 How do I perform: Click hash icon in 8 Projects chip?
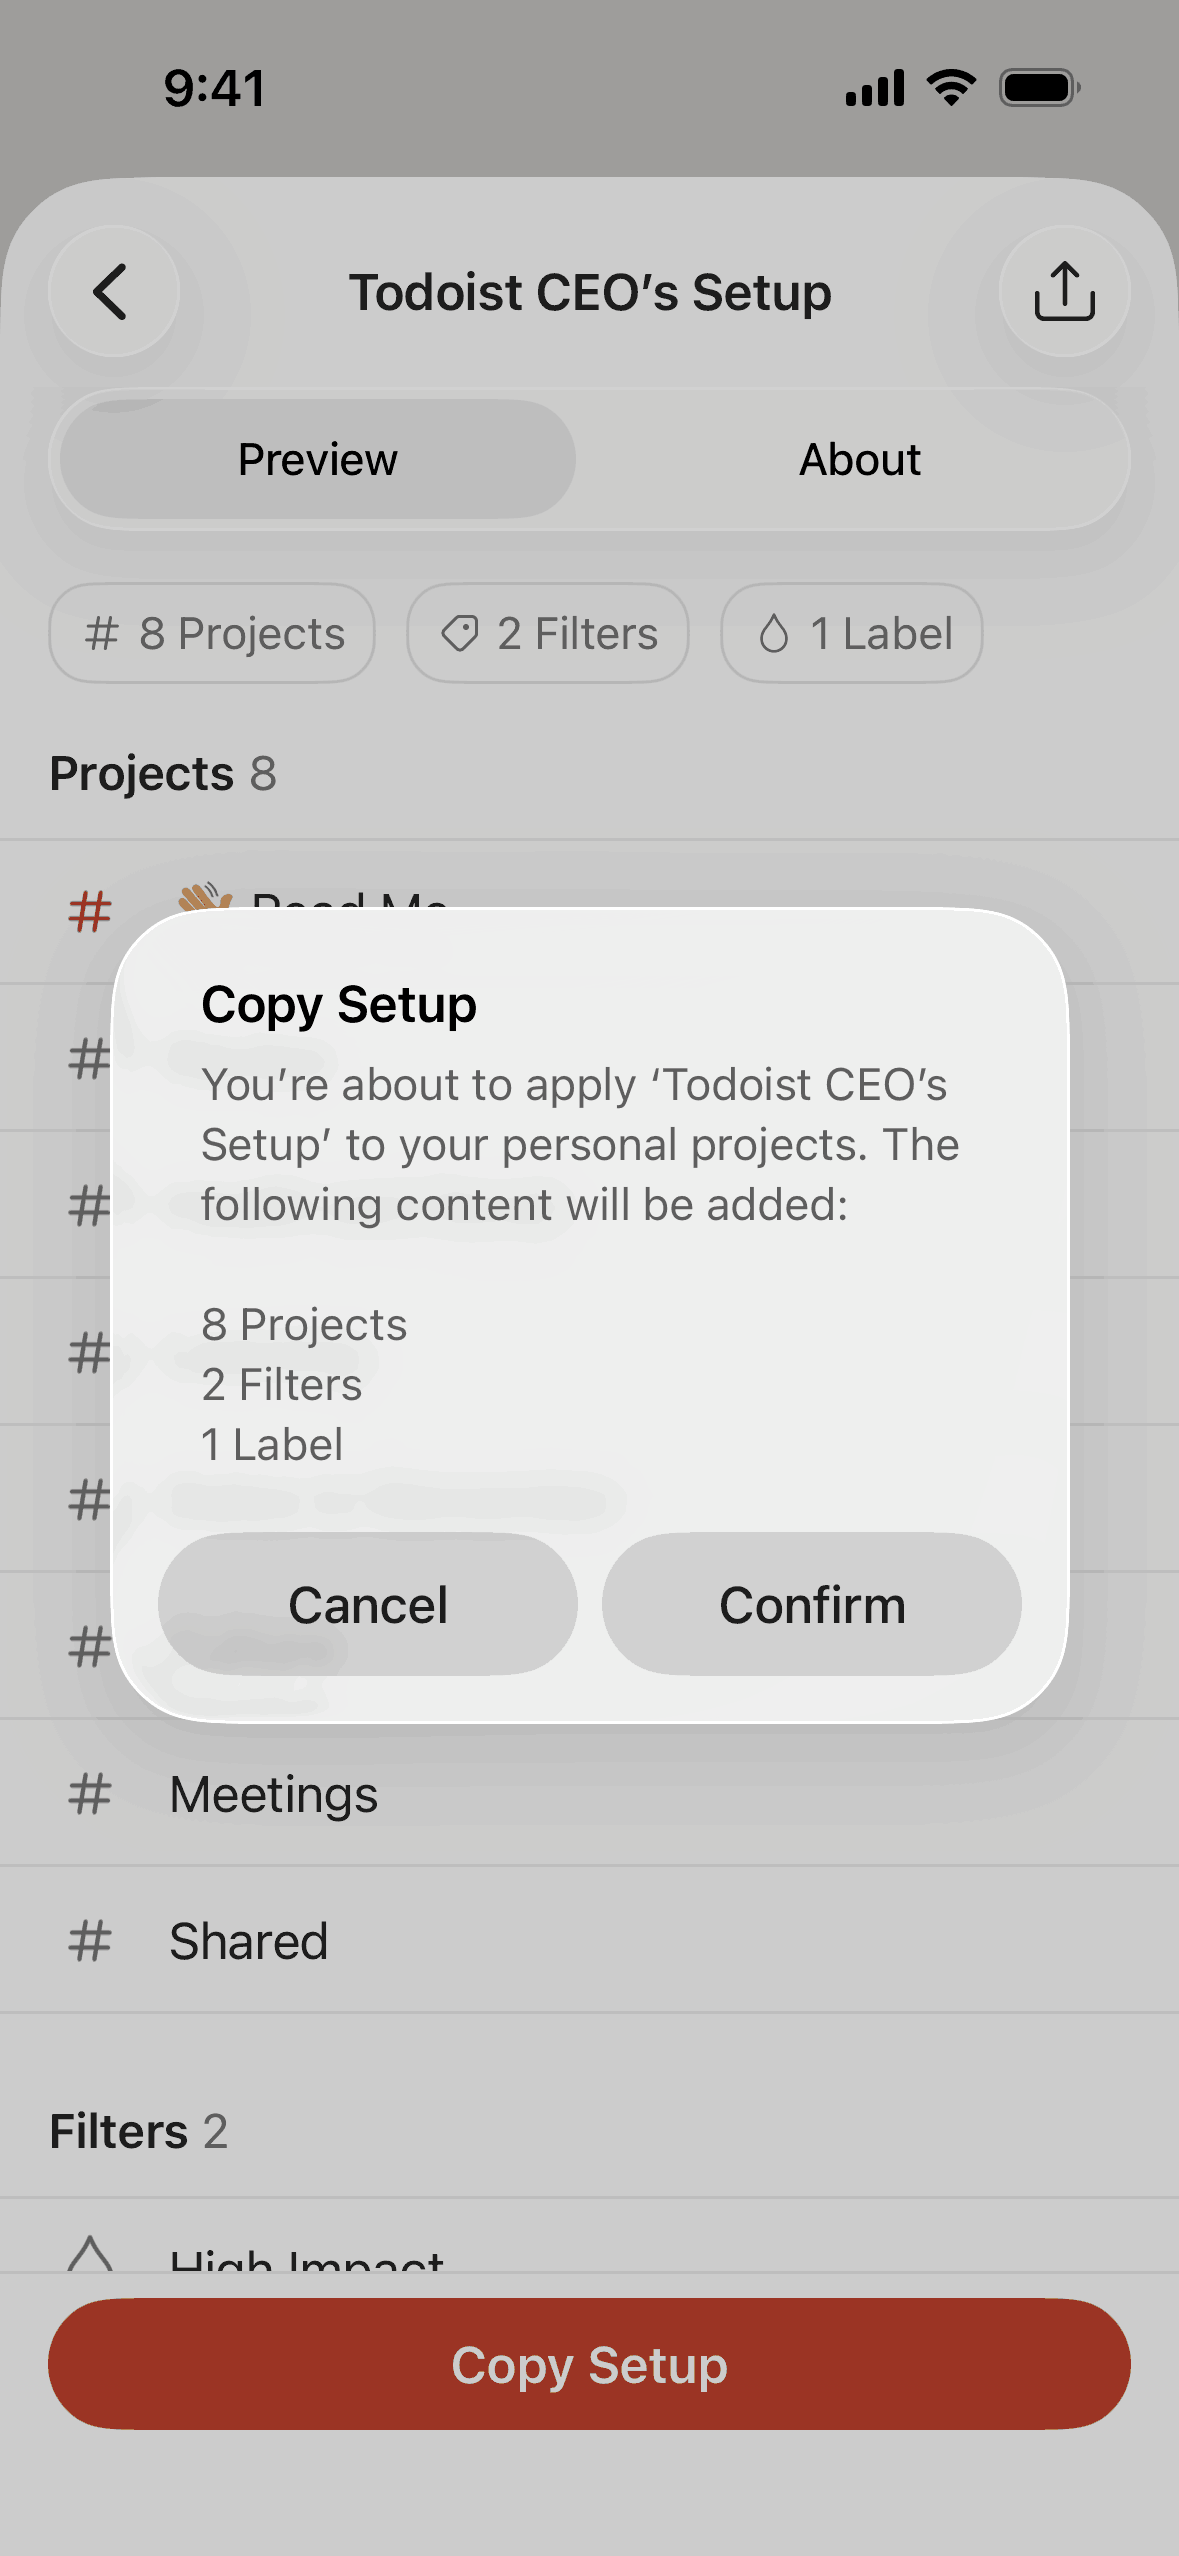(102, 634)
